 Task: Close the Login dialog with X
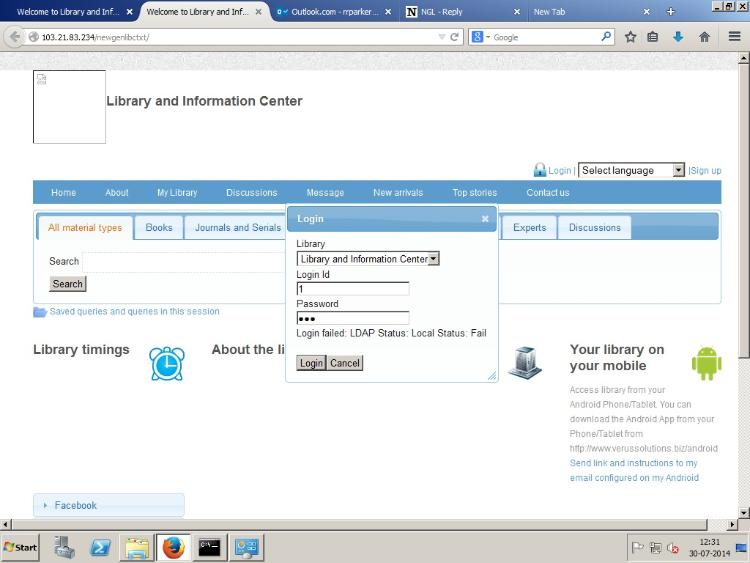[x=485, y=218]
